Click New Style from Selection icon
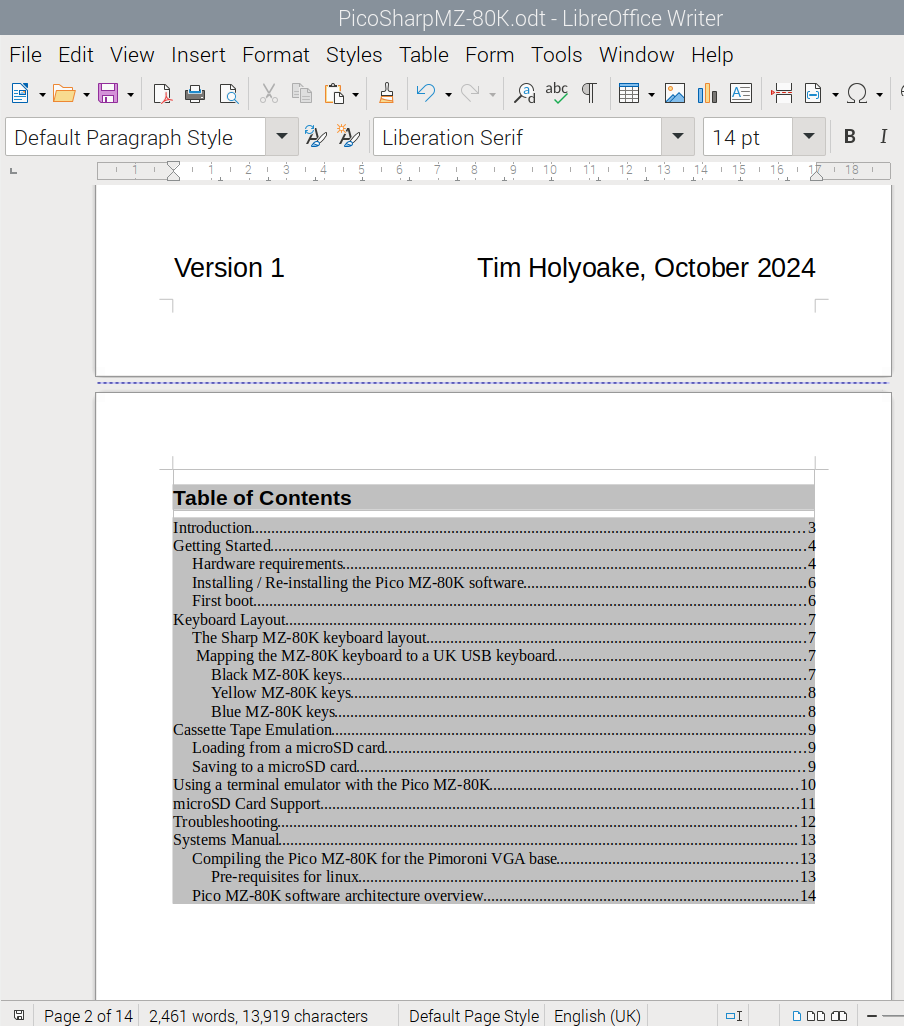Screen dimensions: 904x1026 pyautogui.click(x=348, y=136)
